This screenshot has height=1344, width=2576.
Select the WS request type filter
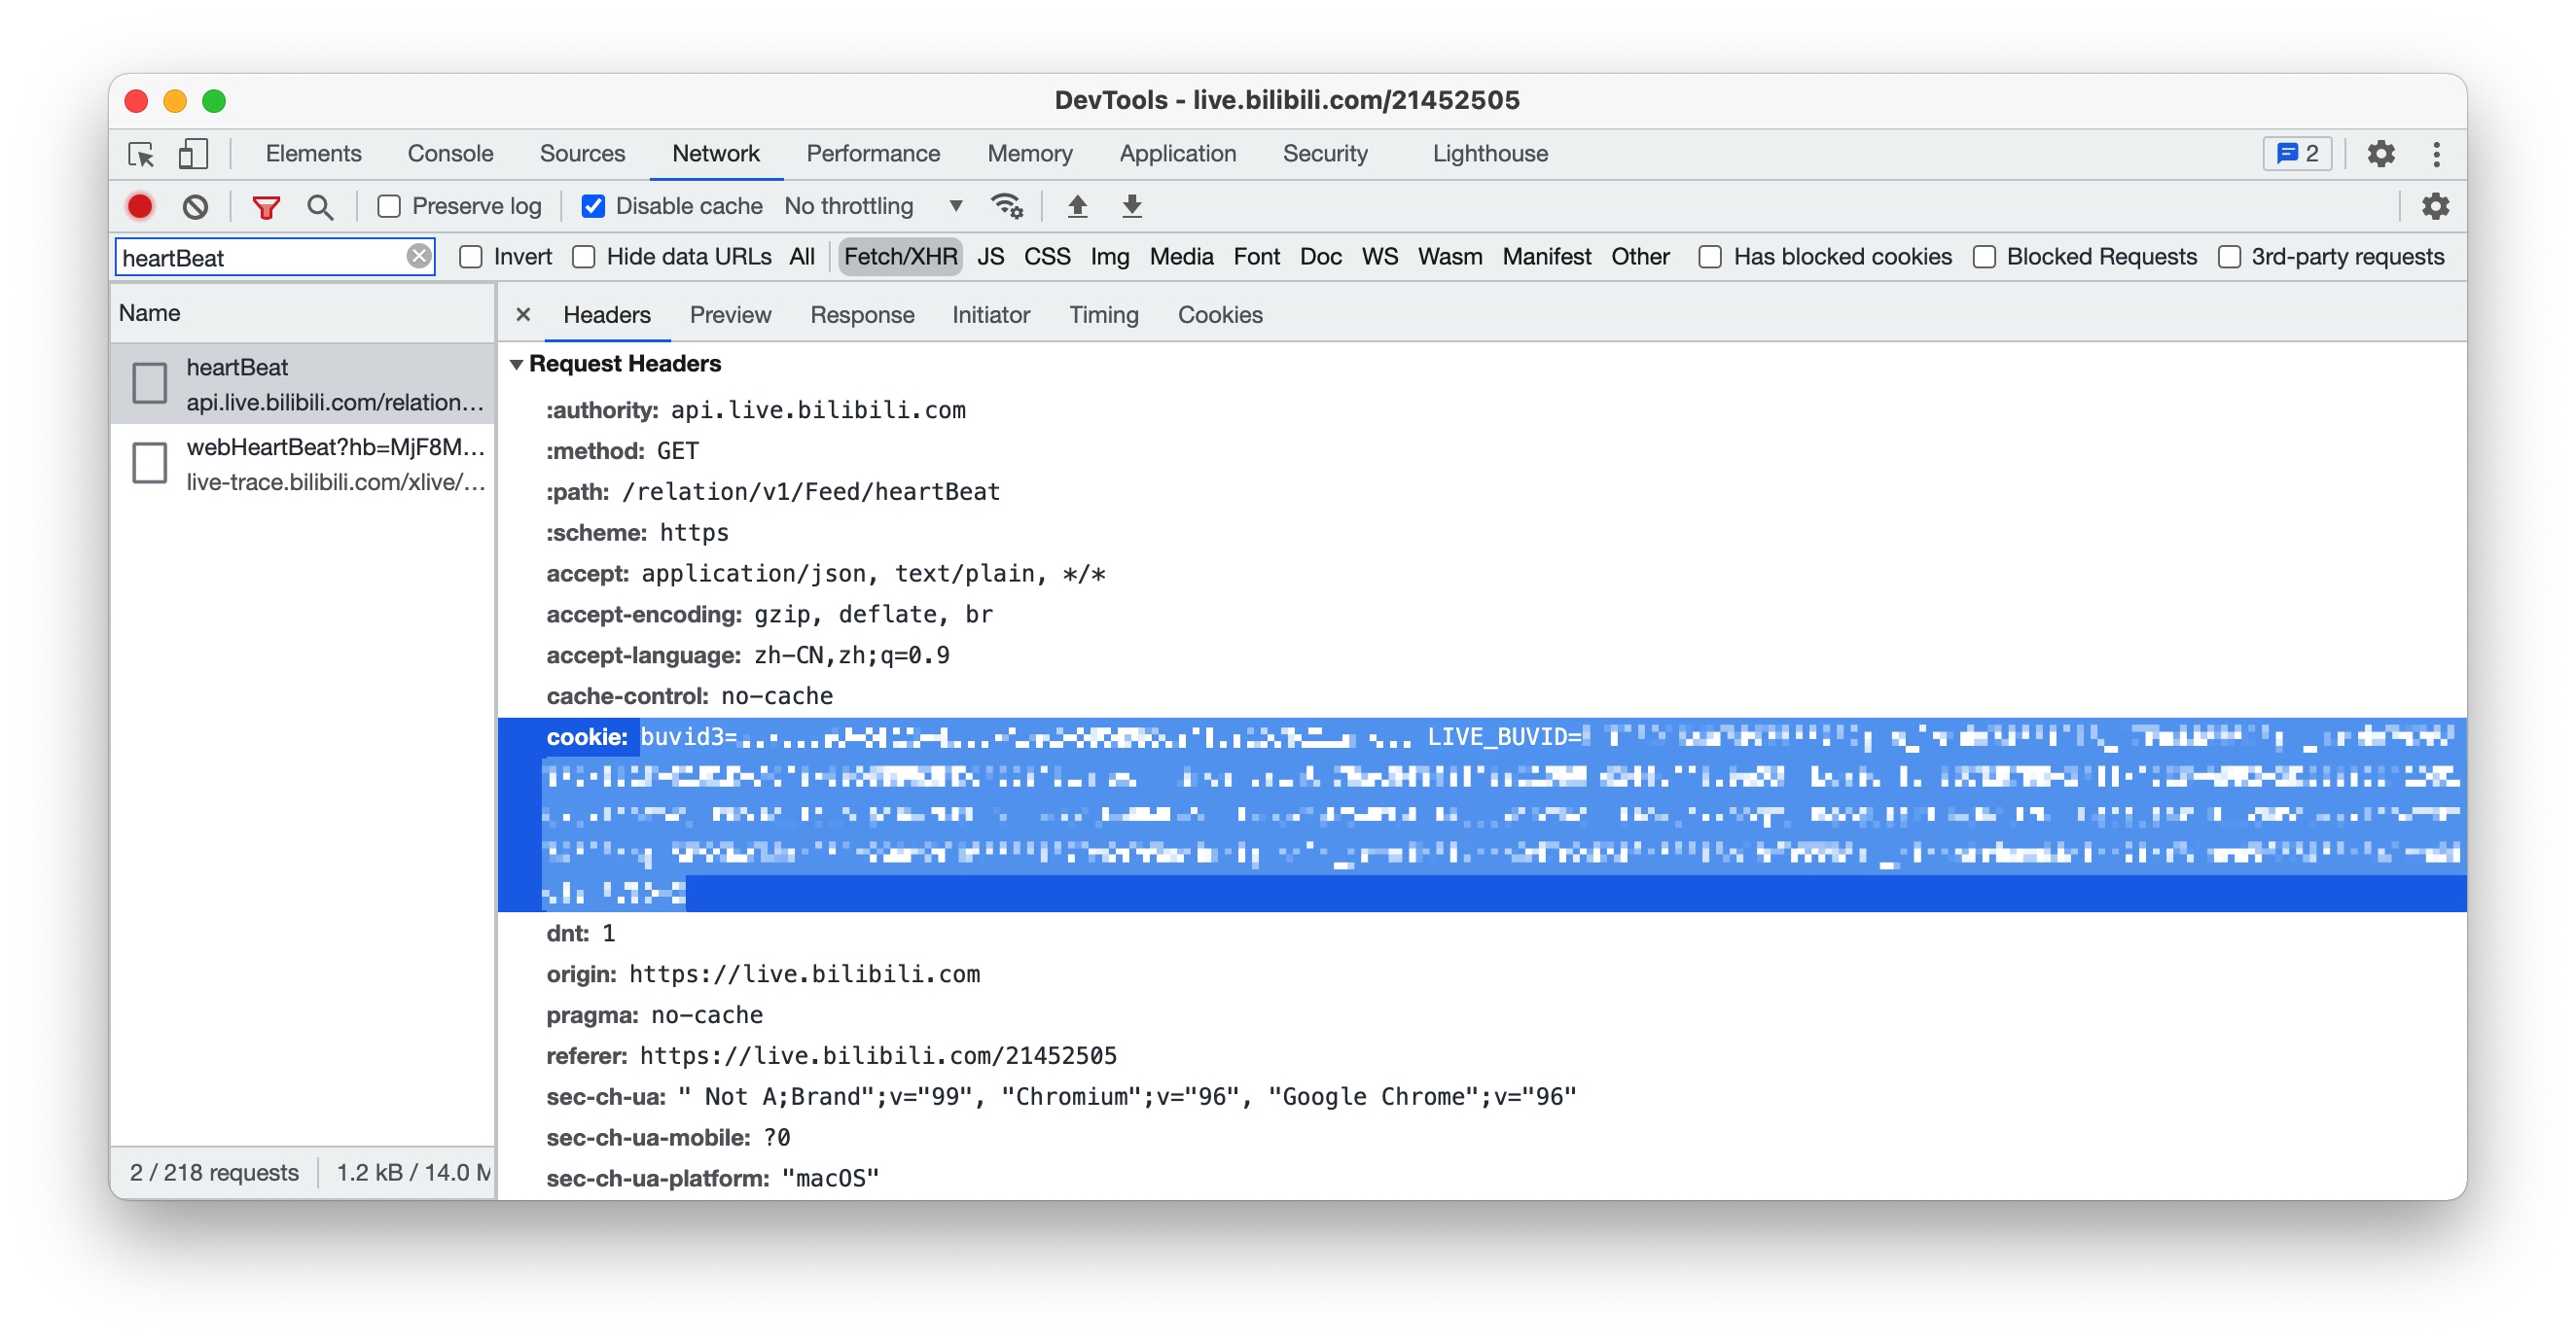tap(1379, 257)
